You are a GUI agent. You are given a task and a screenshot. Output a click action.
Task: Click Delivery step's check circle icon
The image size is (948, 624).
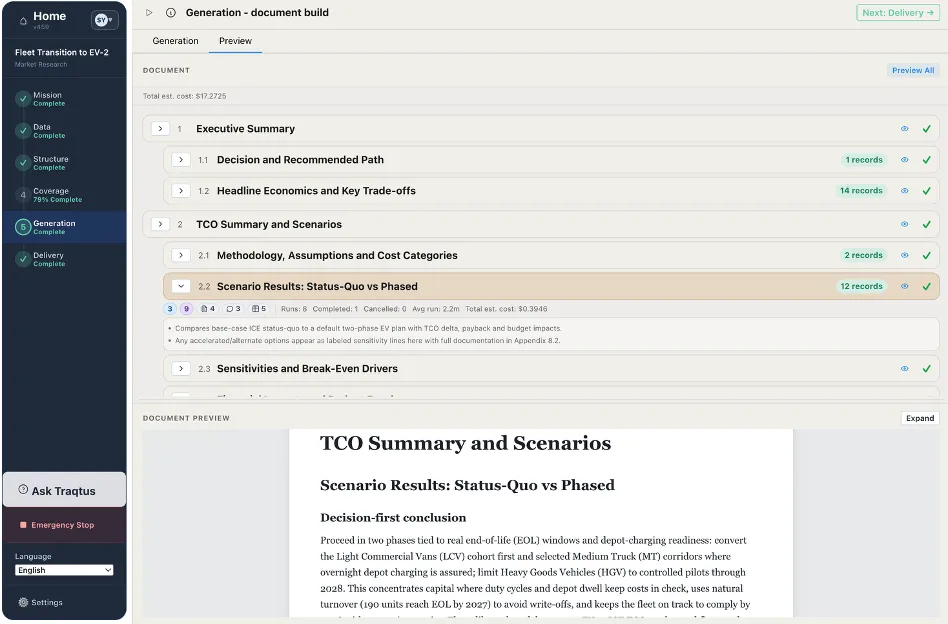(23, 259)
